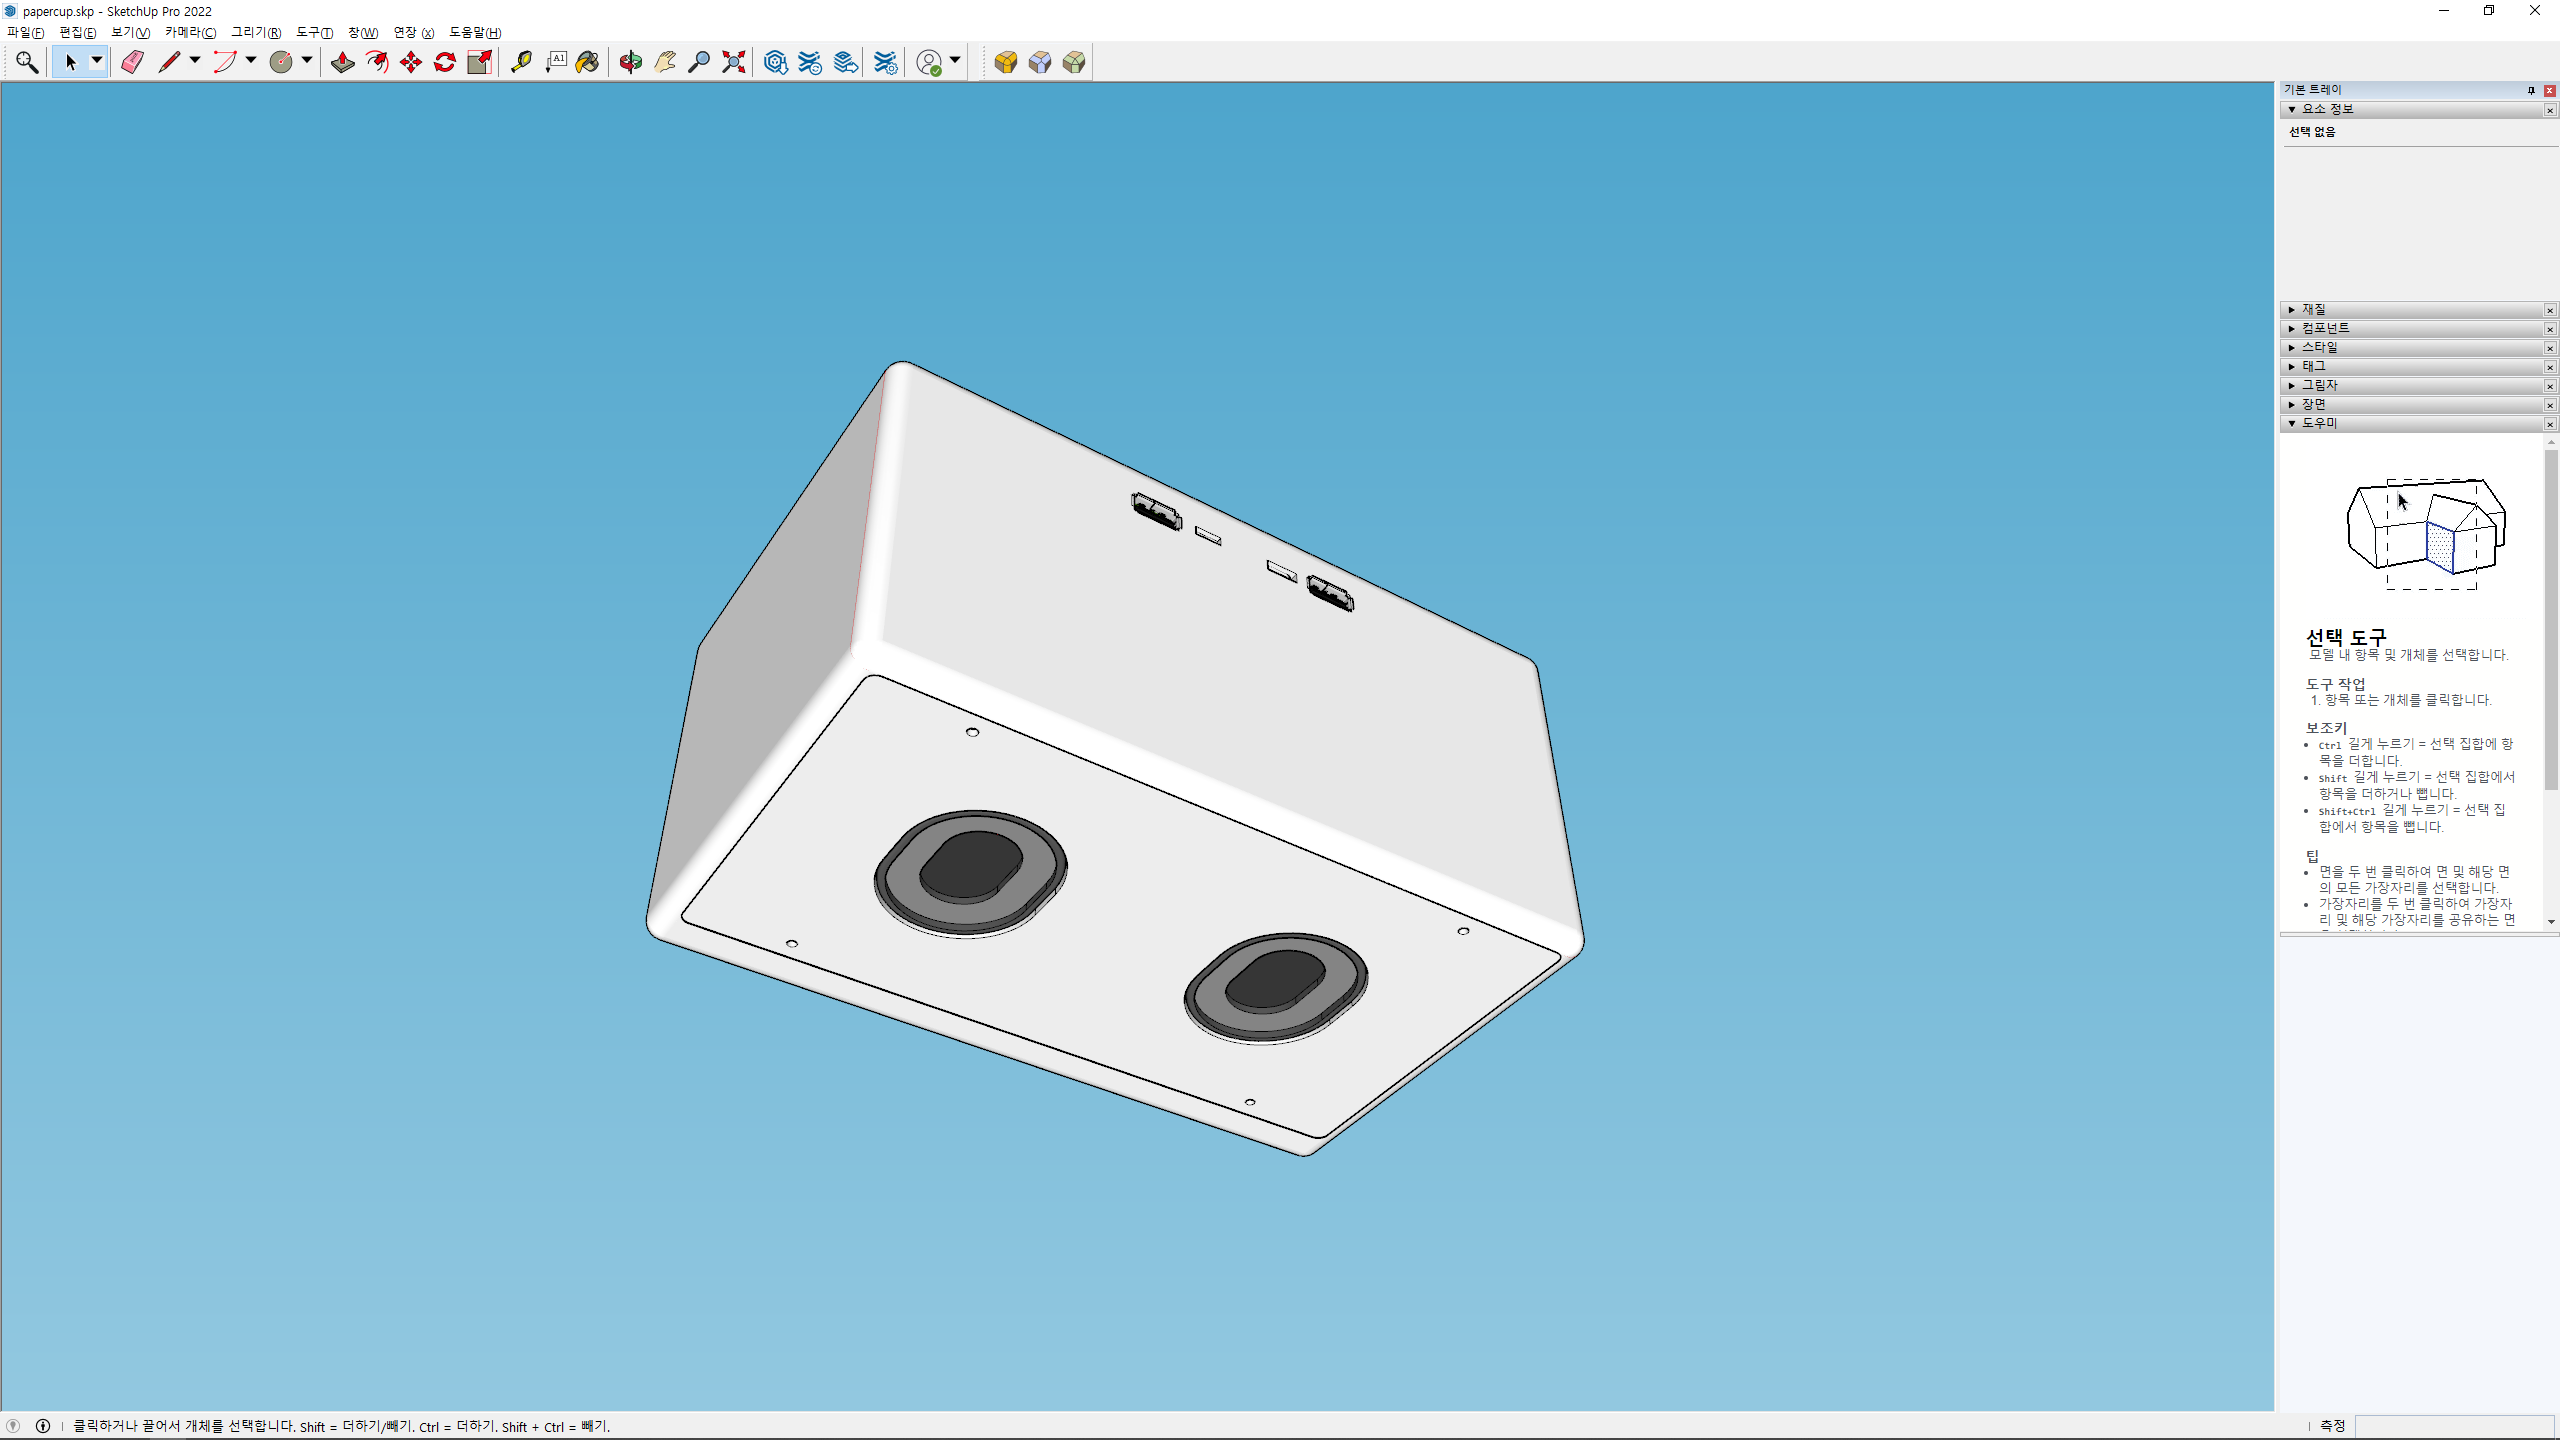Screen dimensions: 2560x1440
Task: Collapse the 도우미 (Instructor) panel
Action: click(x=2318, y=424)
